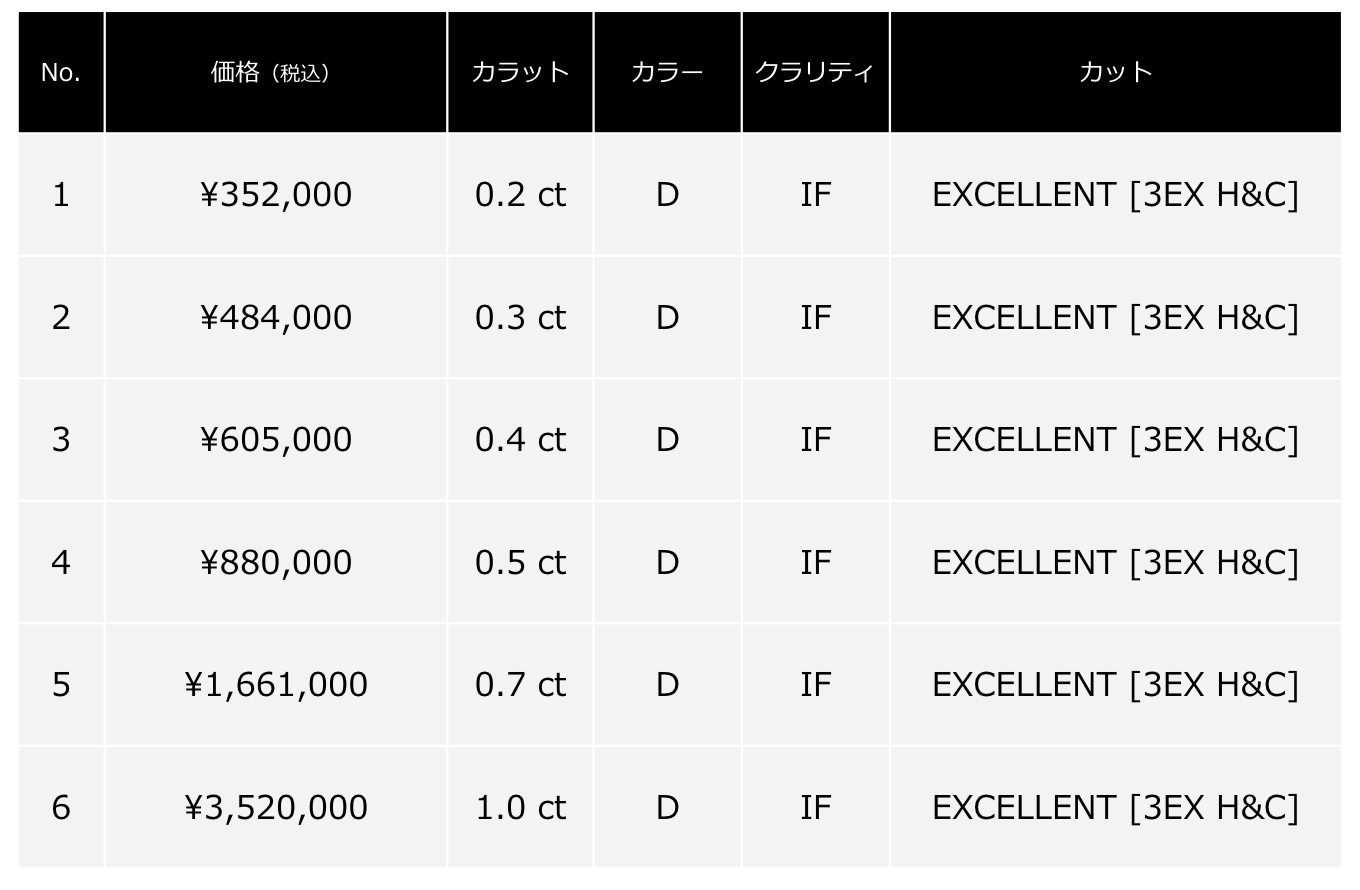The height and width of the screenshot is (890, 1360).
Task: Click the カット column header
Action: pos(1115,73)
